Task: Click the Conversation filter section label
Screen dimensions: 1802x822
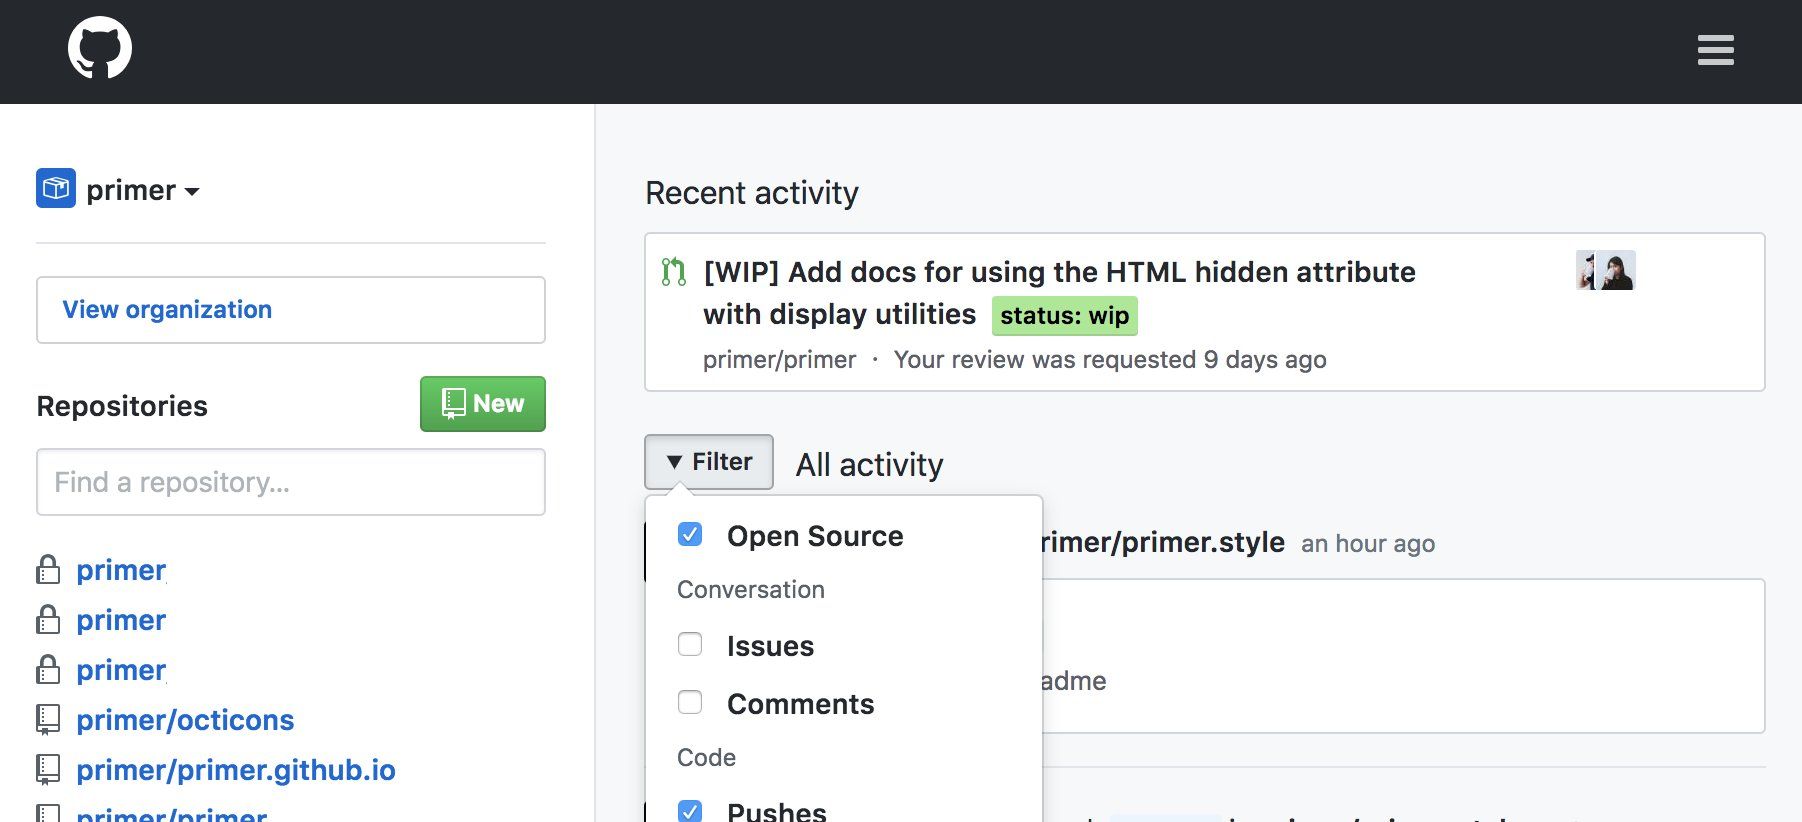Action: click(x=751, y=590)
